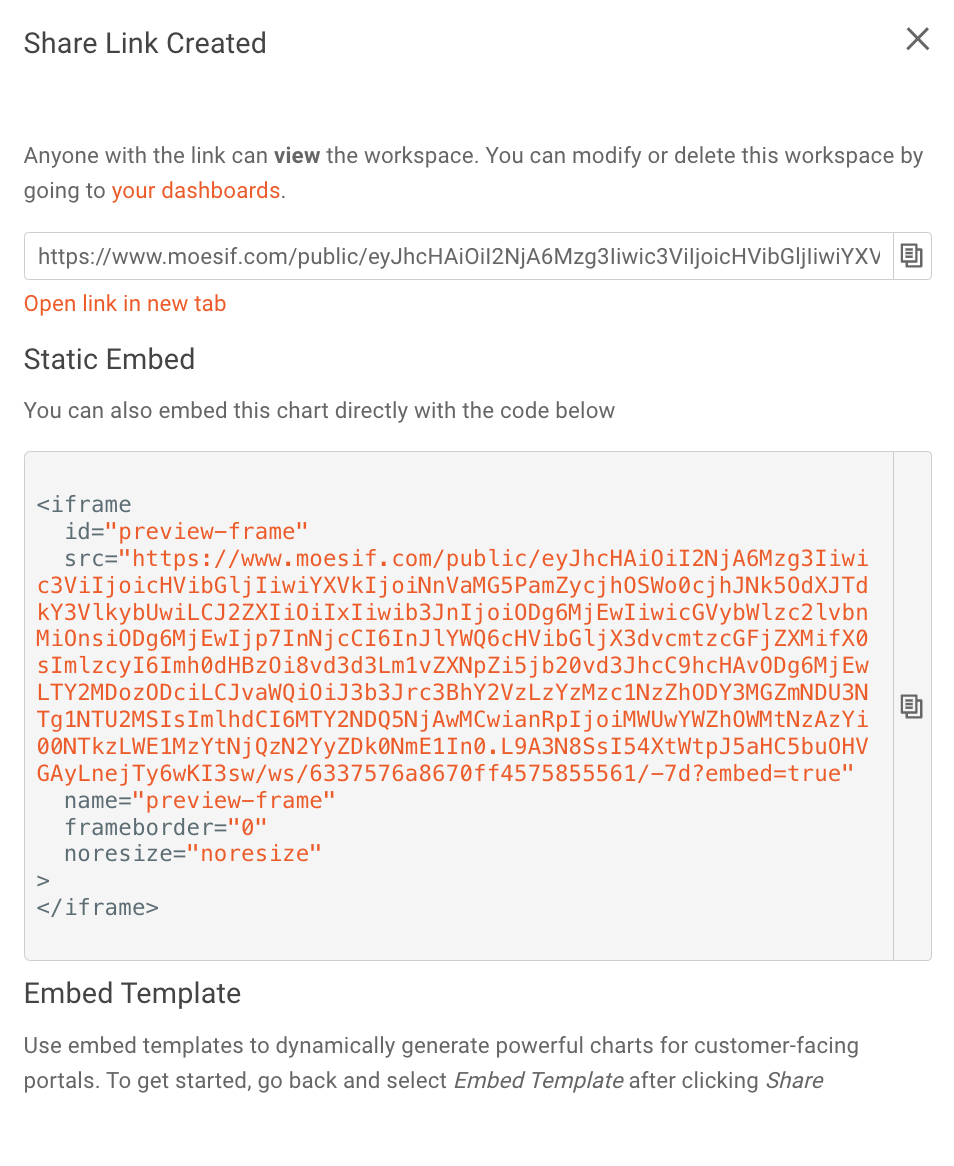Open your dashboards link
954x1166 pixels.
(196, 190)
